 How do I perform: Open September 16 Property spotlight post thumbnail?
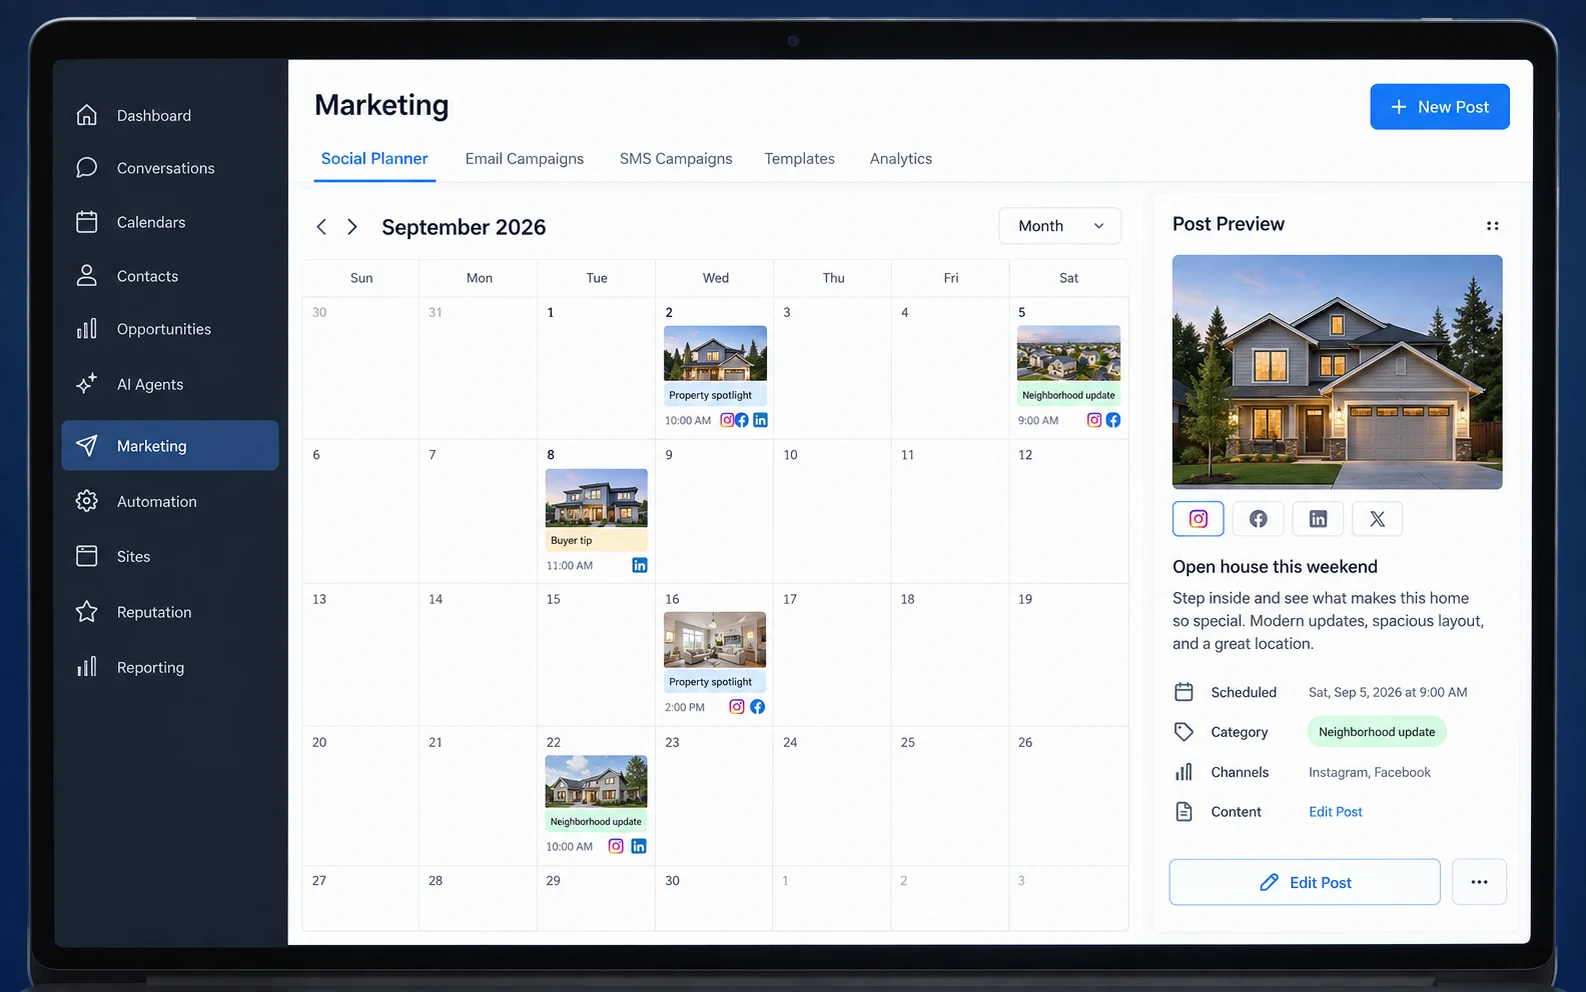715,640
